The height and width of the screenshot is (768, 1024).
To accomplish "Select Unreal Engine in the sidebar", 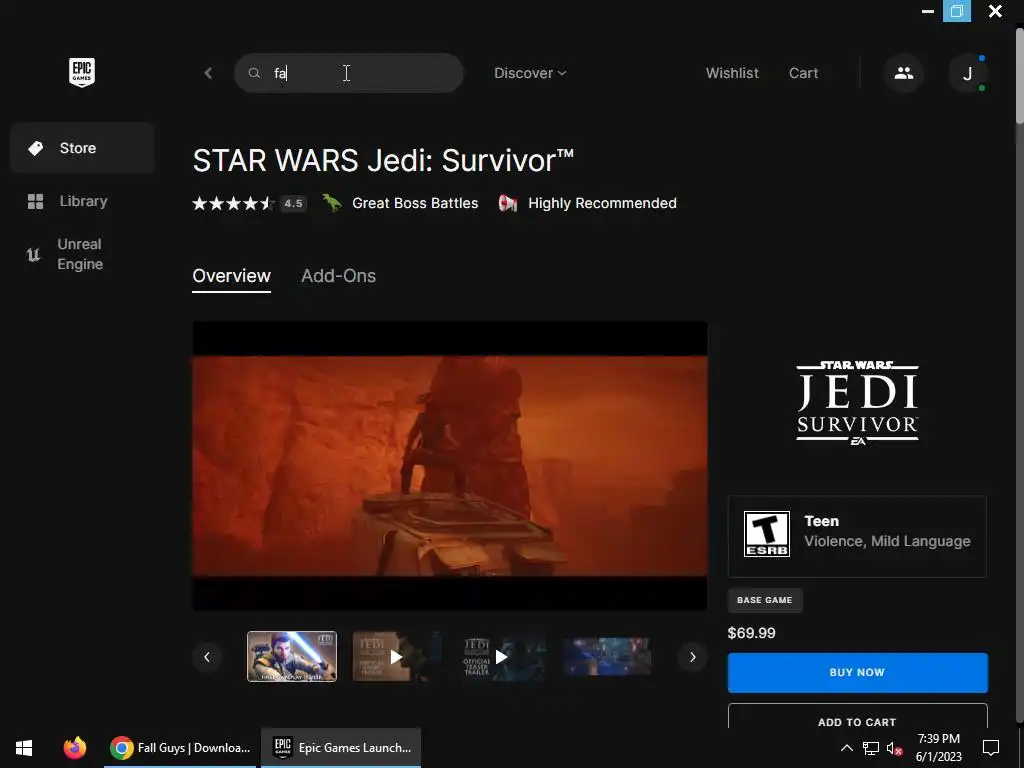I will pyautogui.click(x=82, y=254).
